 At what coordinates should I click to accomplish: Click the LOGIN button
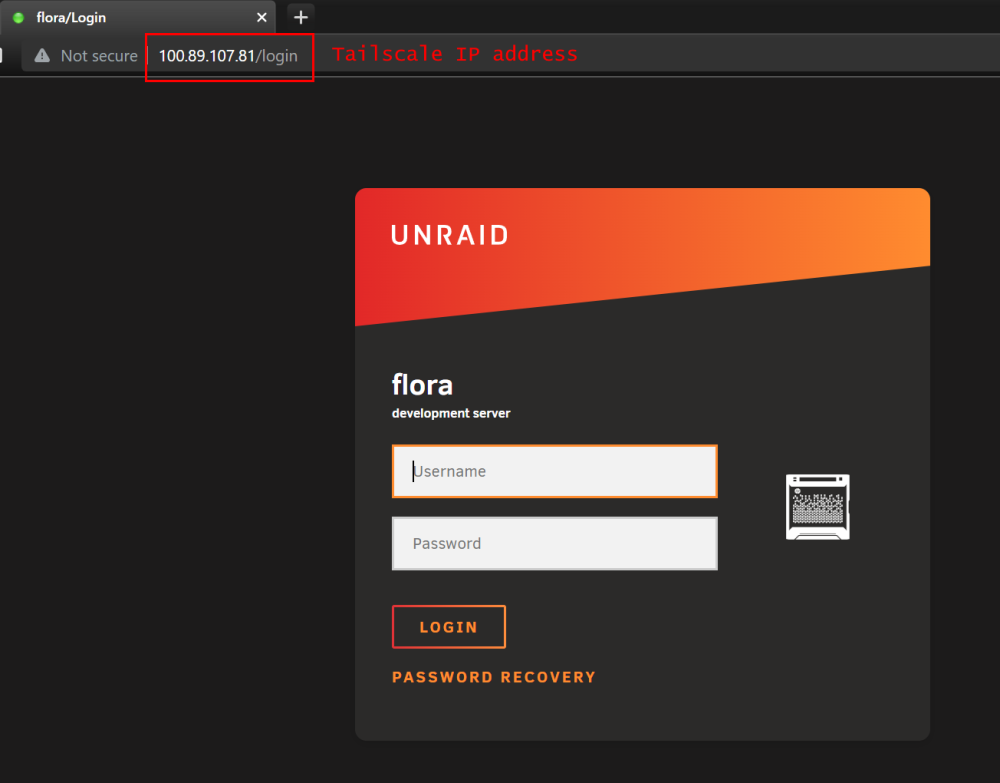448,627
